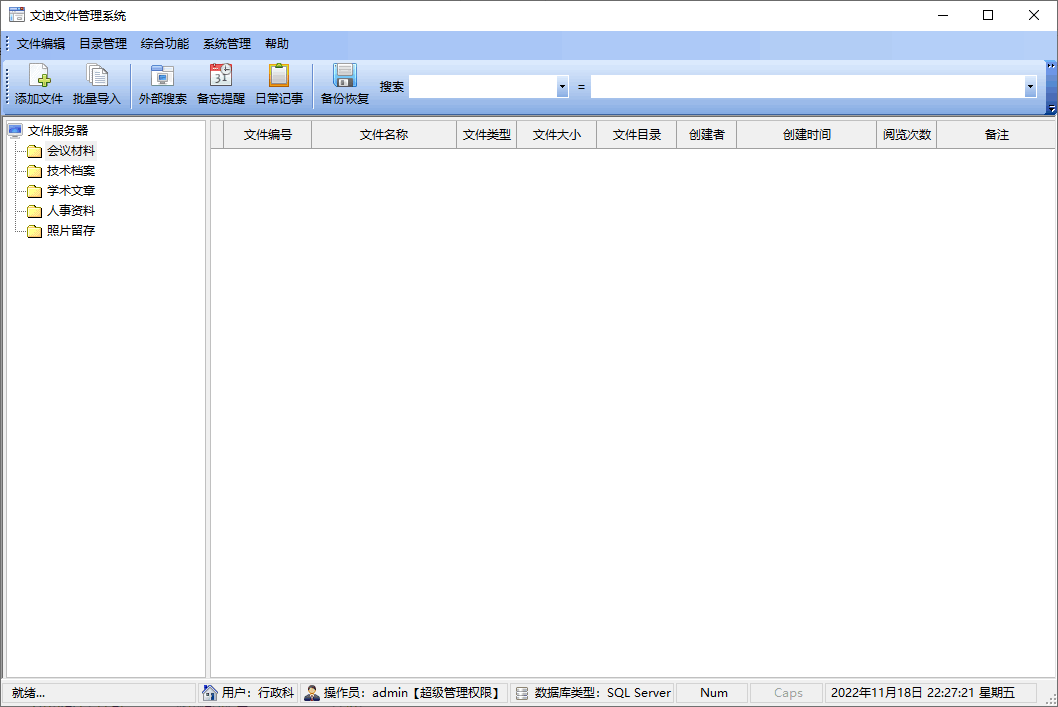Click the 备份恢复 backup restore icon
1058x707 pixels.
point(344,85)
